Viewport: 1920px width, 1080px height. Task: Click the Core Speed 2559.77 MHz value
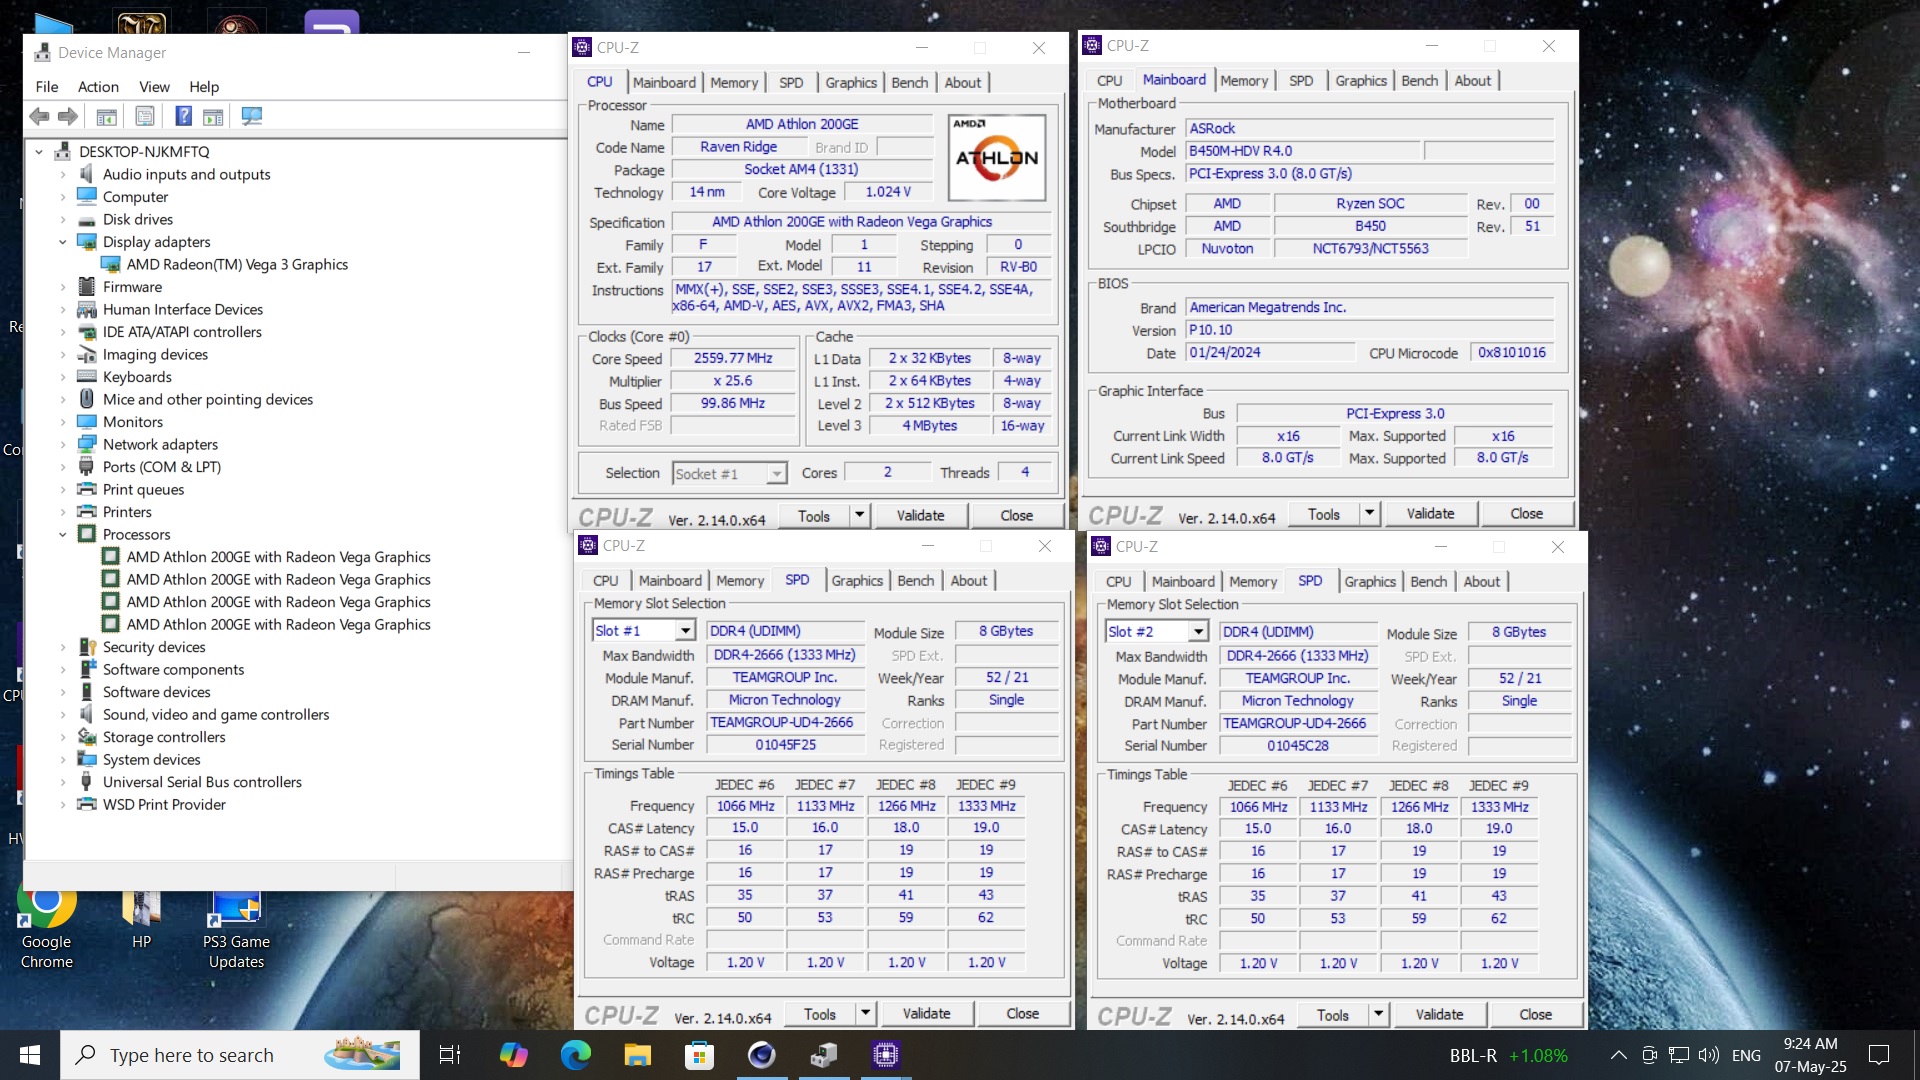pyautogui.click(x=734, y=358)
